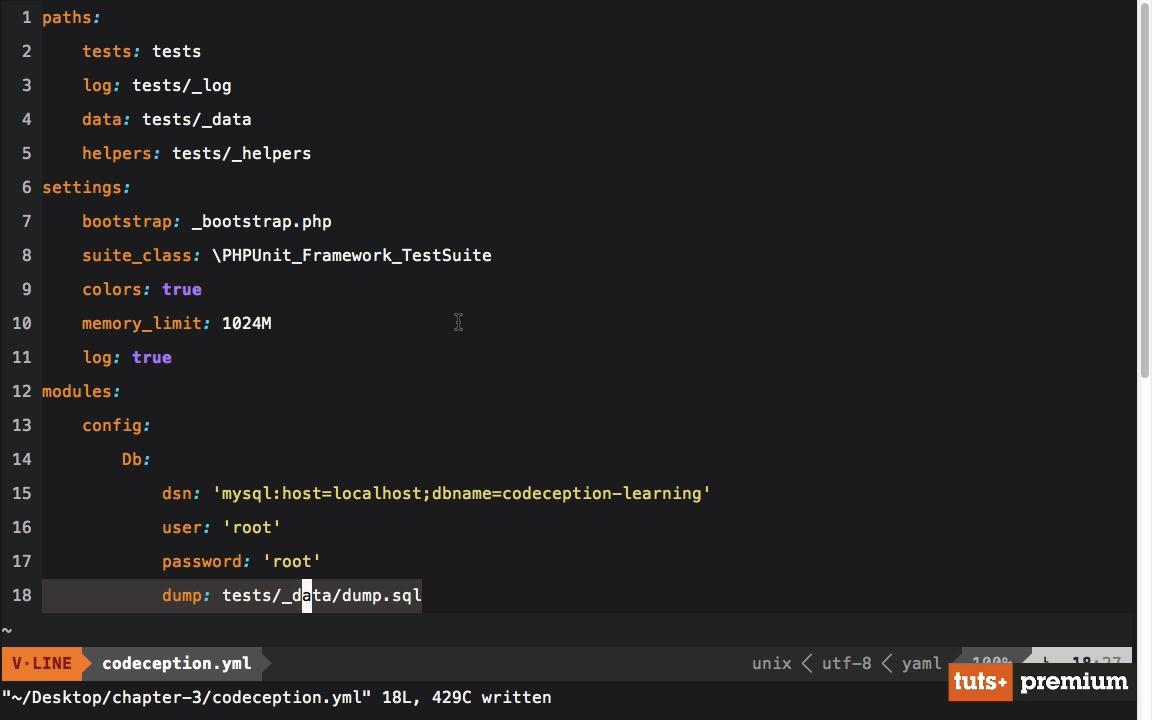Image resolution: width=1152 pixels, height=720 pixels.
Task: Click the 'unix' file format indicator
Action: (771, 663)
